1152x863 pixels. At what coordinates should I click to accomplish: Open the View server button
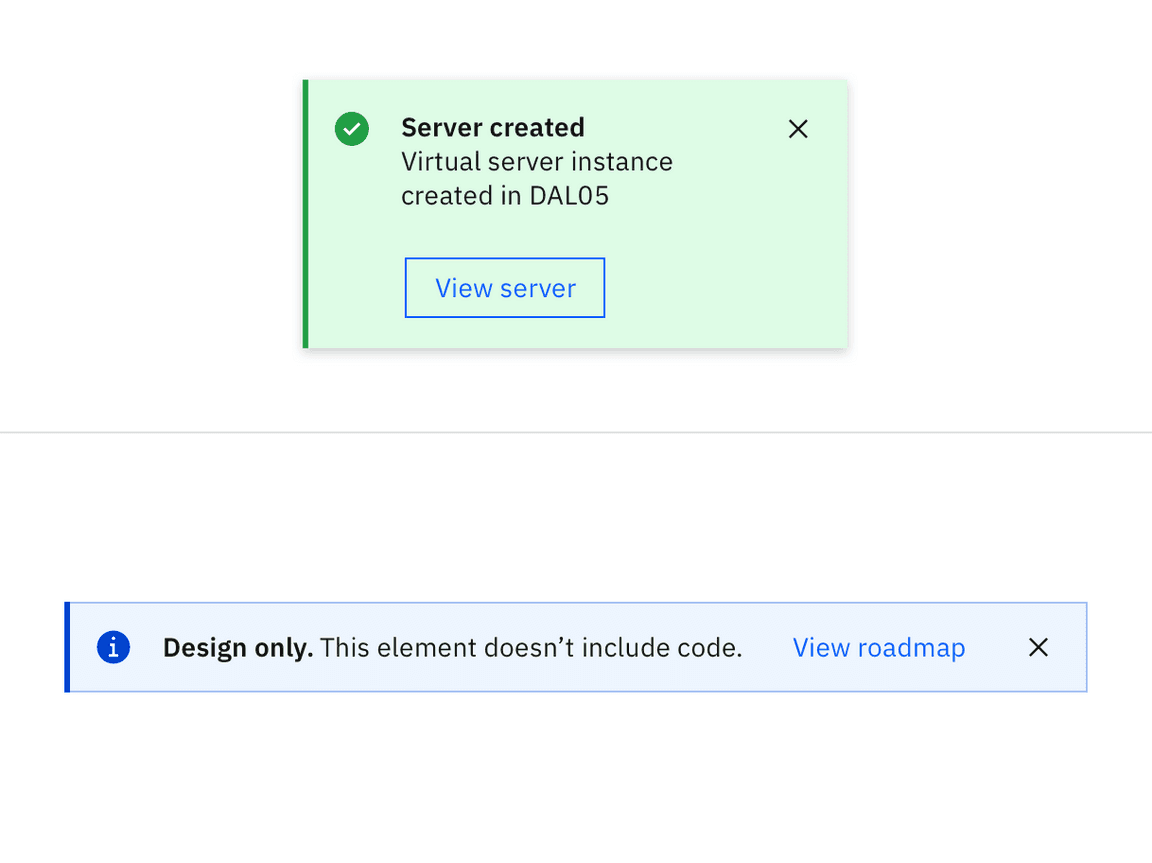click(x=505, y=288)
